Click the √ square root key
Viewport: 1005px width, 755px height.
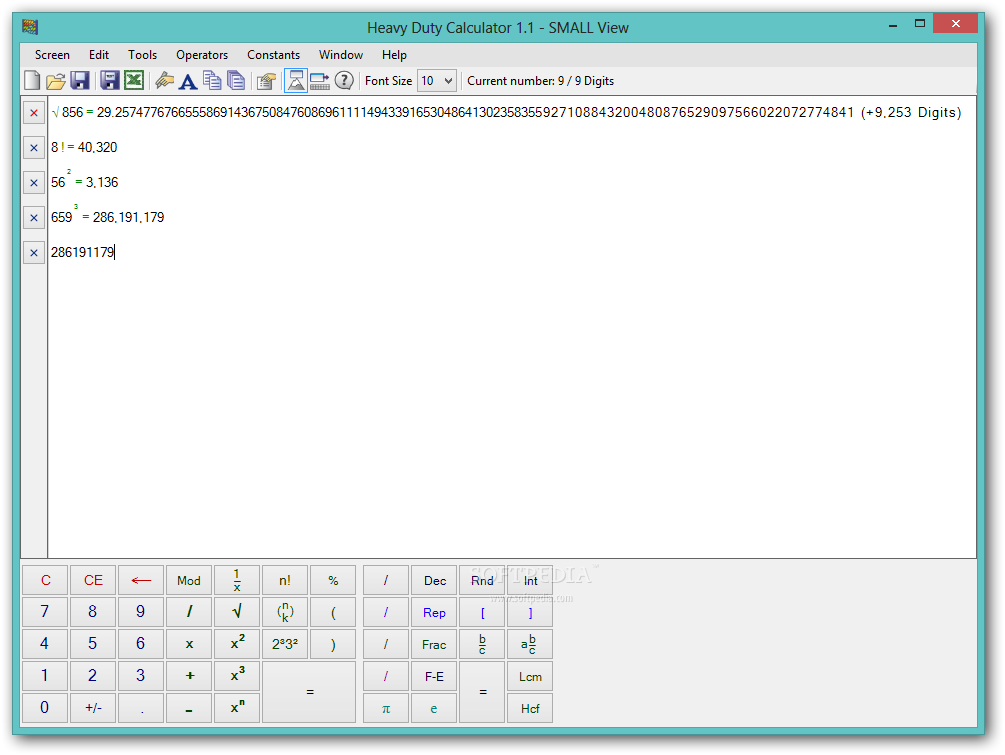[237, 612]
